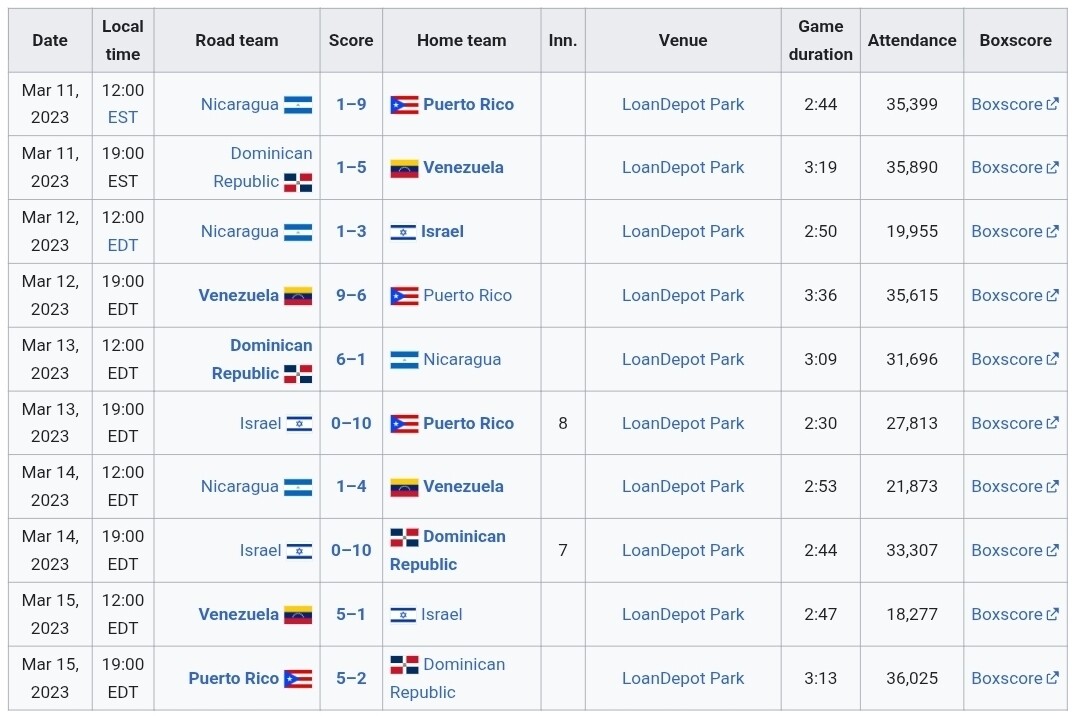
Task: Open the EST link in Mar 11 12:00 row
Action: pyautogui.click(x=123, y=117)
